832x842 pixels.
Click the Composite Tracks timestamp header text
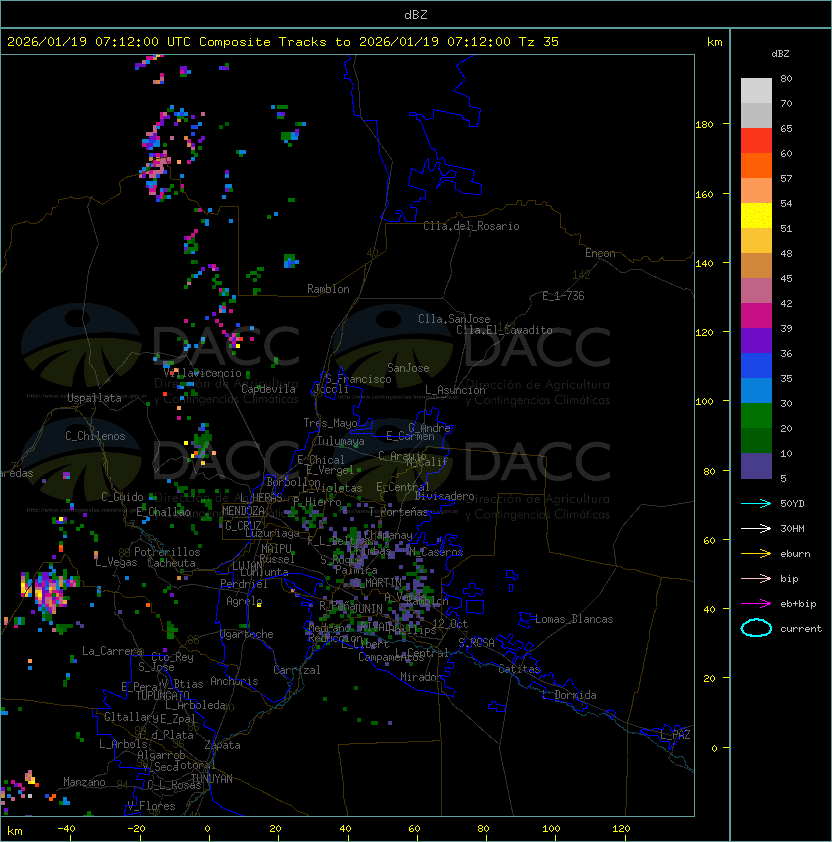click(x=283, y=41)
